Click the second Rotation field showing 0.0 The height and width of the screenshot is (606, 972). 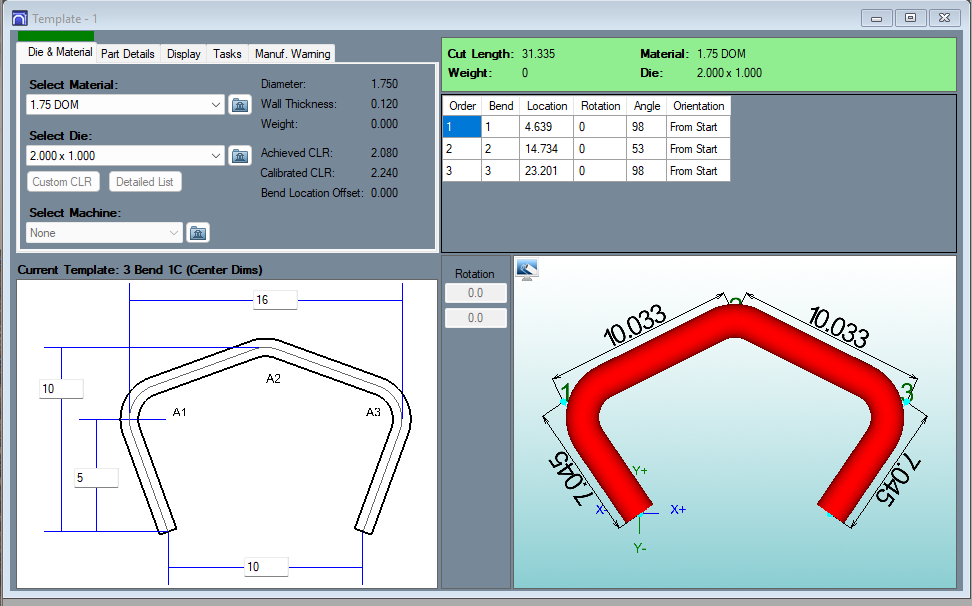coord(475,318)
